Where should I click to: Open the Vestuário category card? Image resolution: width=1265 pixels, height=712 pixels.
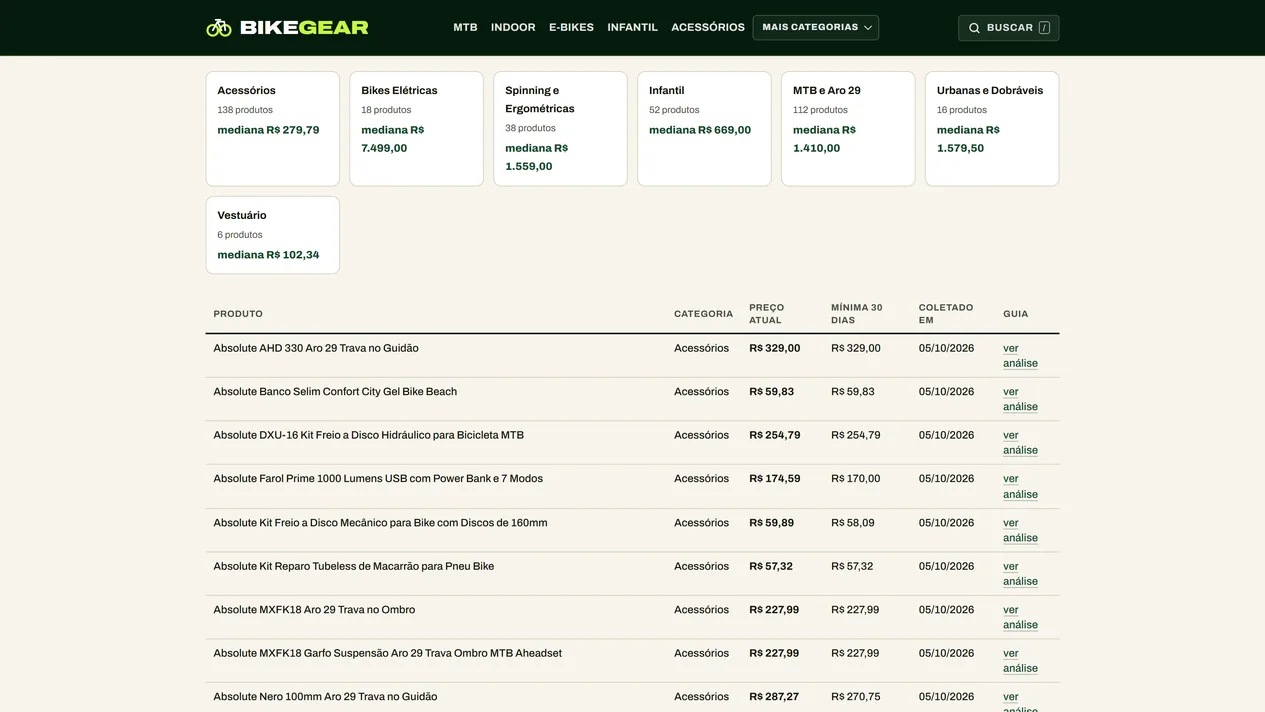tap(273, 235)
